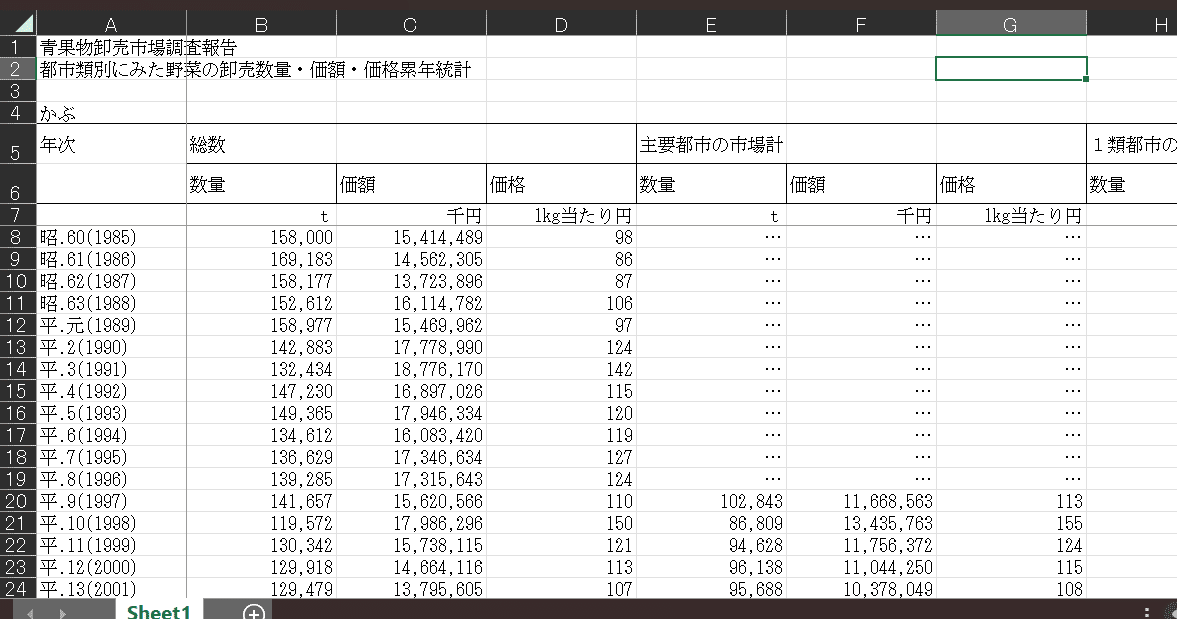Image resolution: width=1177 pixels, height=619 pixels.
Task: Select column A header
Action: click(x=111, y=24)
